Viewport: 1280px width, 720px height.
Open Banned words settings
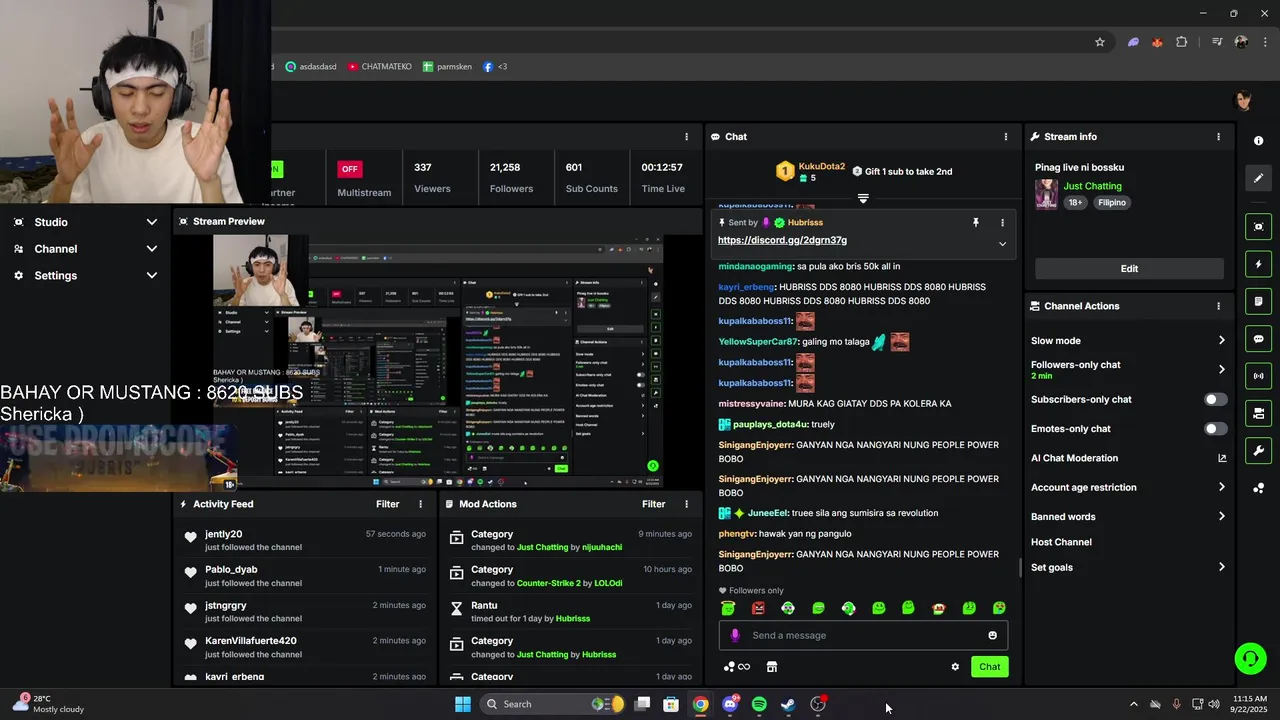(1128, 517)
